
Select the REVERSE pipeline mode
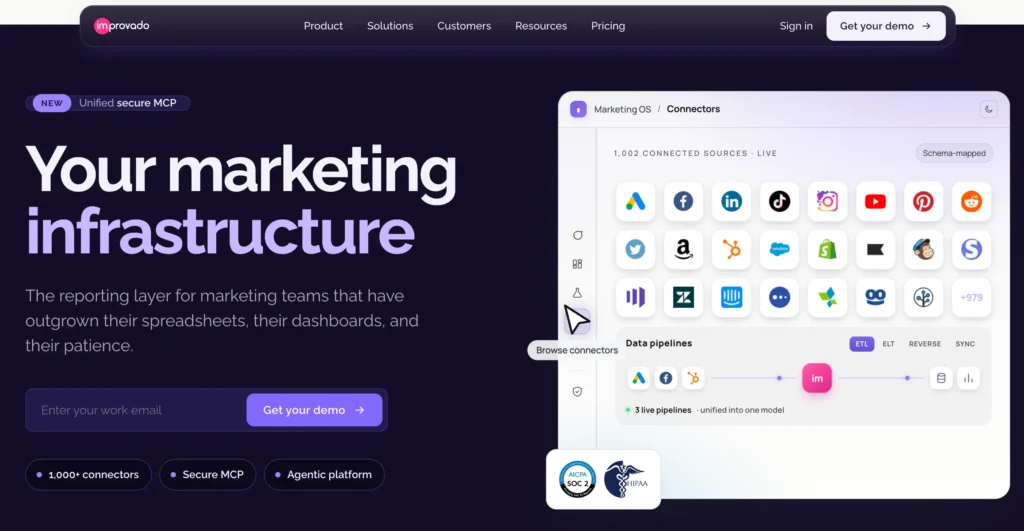point(925,344)
